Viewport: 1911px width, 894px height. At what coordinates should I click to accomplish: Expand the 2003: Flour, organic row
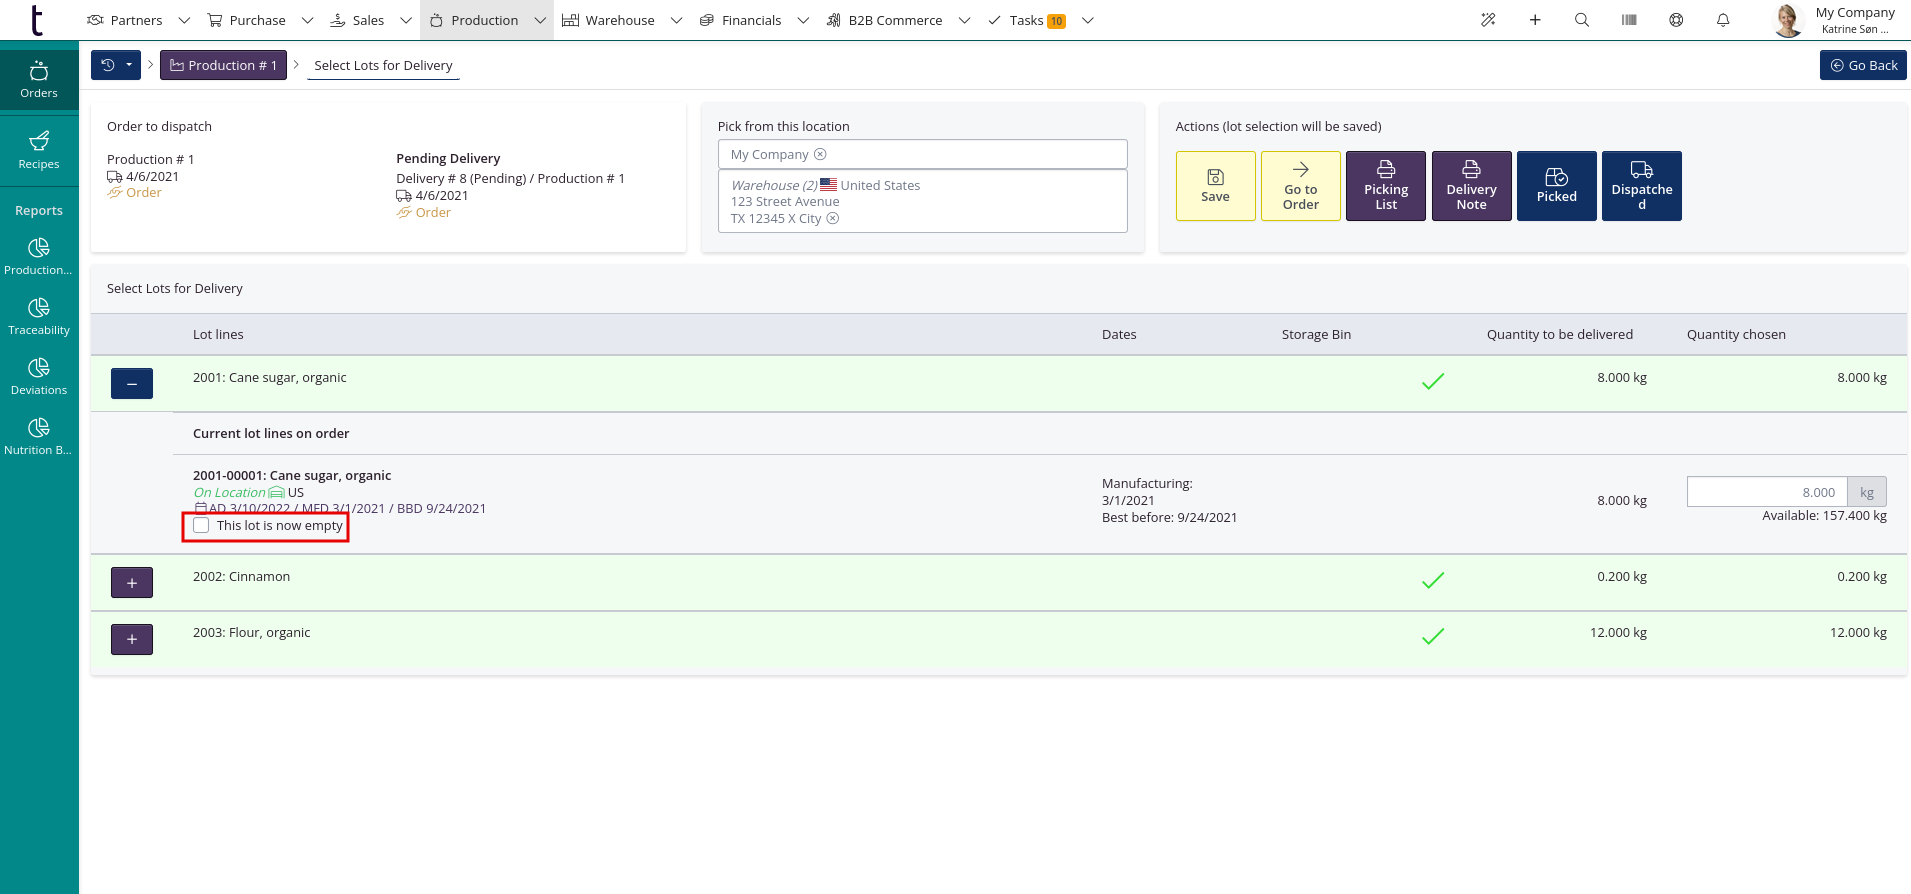[132, 639]
